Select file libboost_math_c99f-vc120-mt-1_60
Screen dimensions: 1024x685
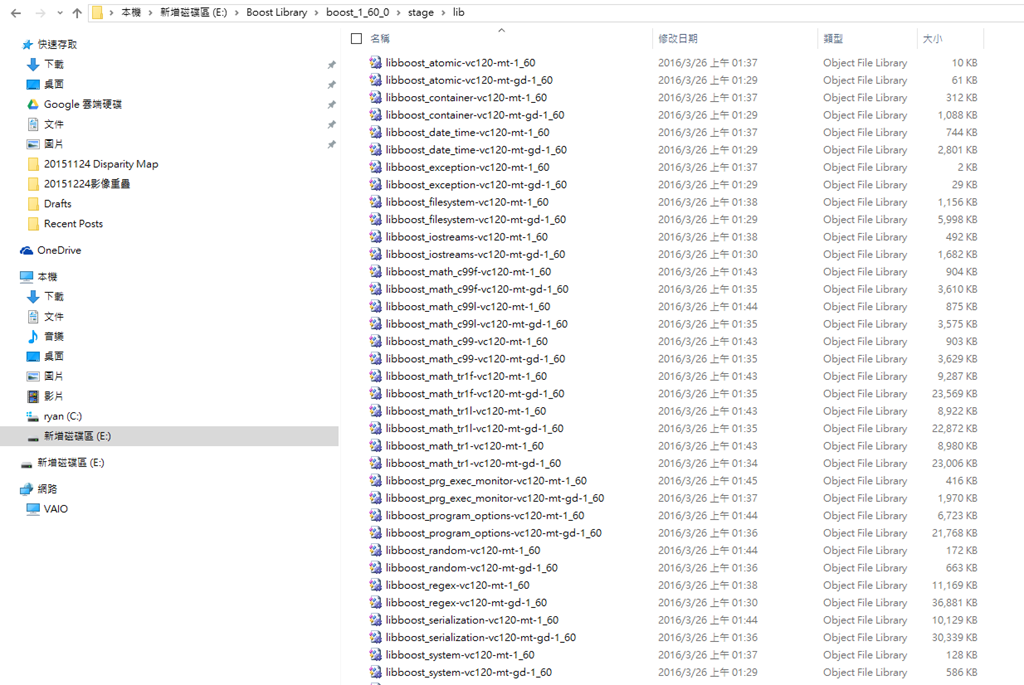468,272
